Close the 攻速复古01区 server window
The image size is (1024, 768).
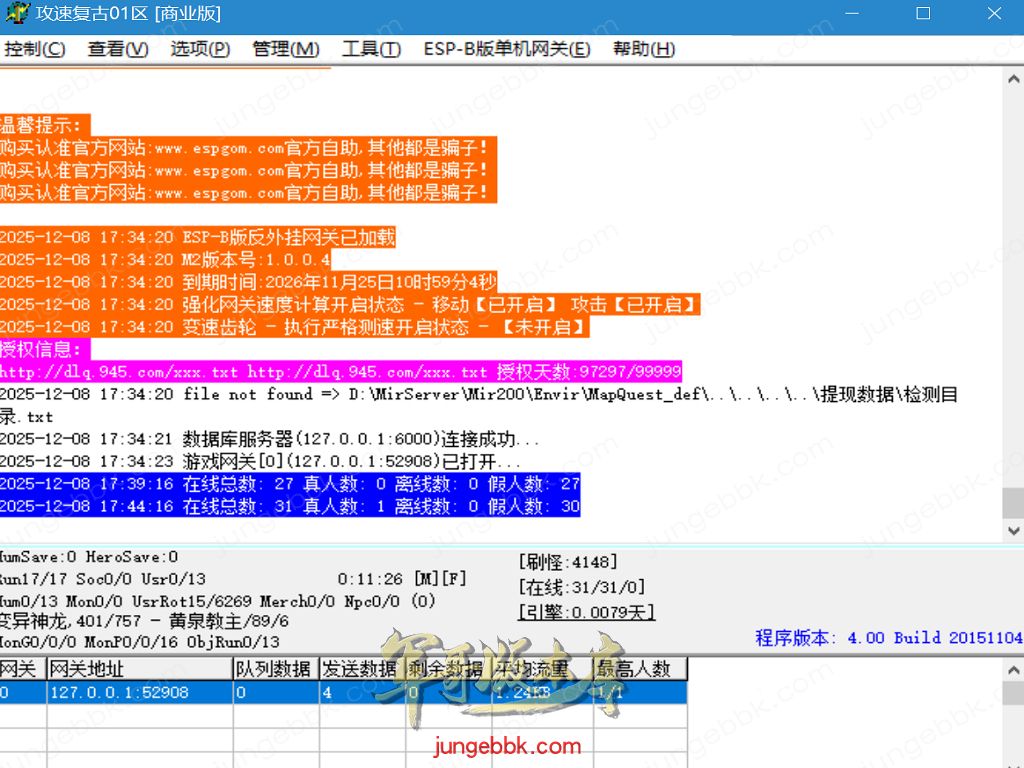[993, 14]
